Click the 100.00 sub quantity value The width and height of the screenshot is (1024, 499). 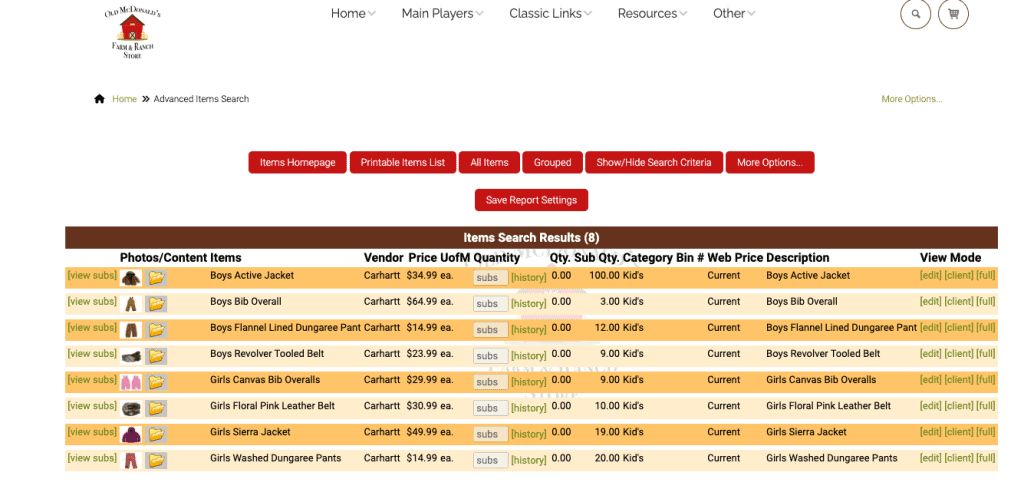click(604, 276)
